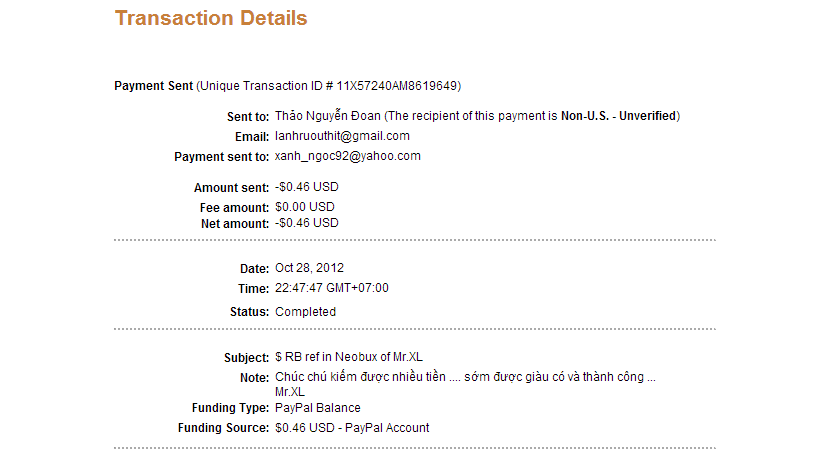Click the xanh_ngoc92@yahoo.com email address
The height and width of the screenshot is (465, 840).
click(x=347, y=156)
